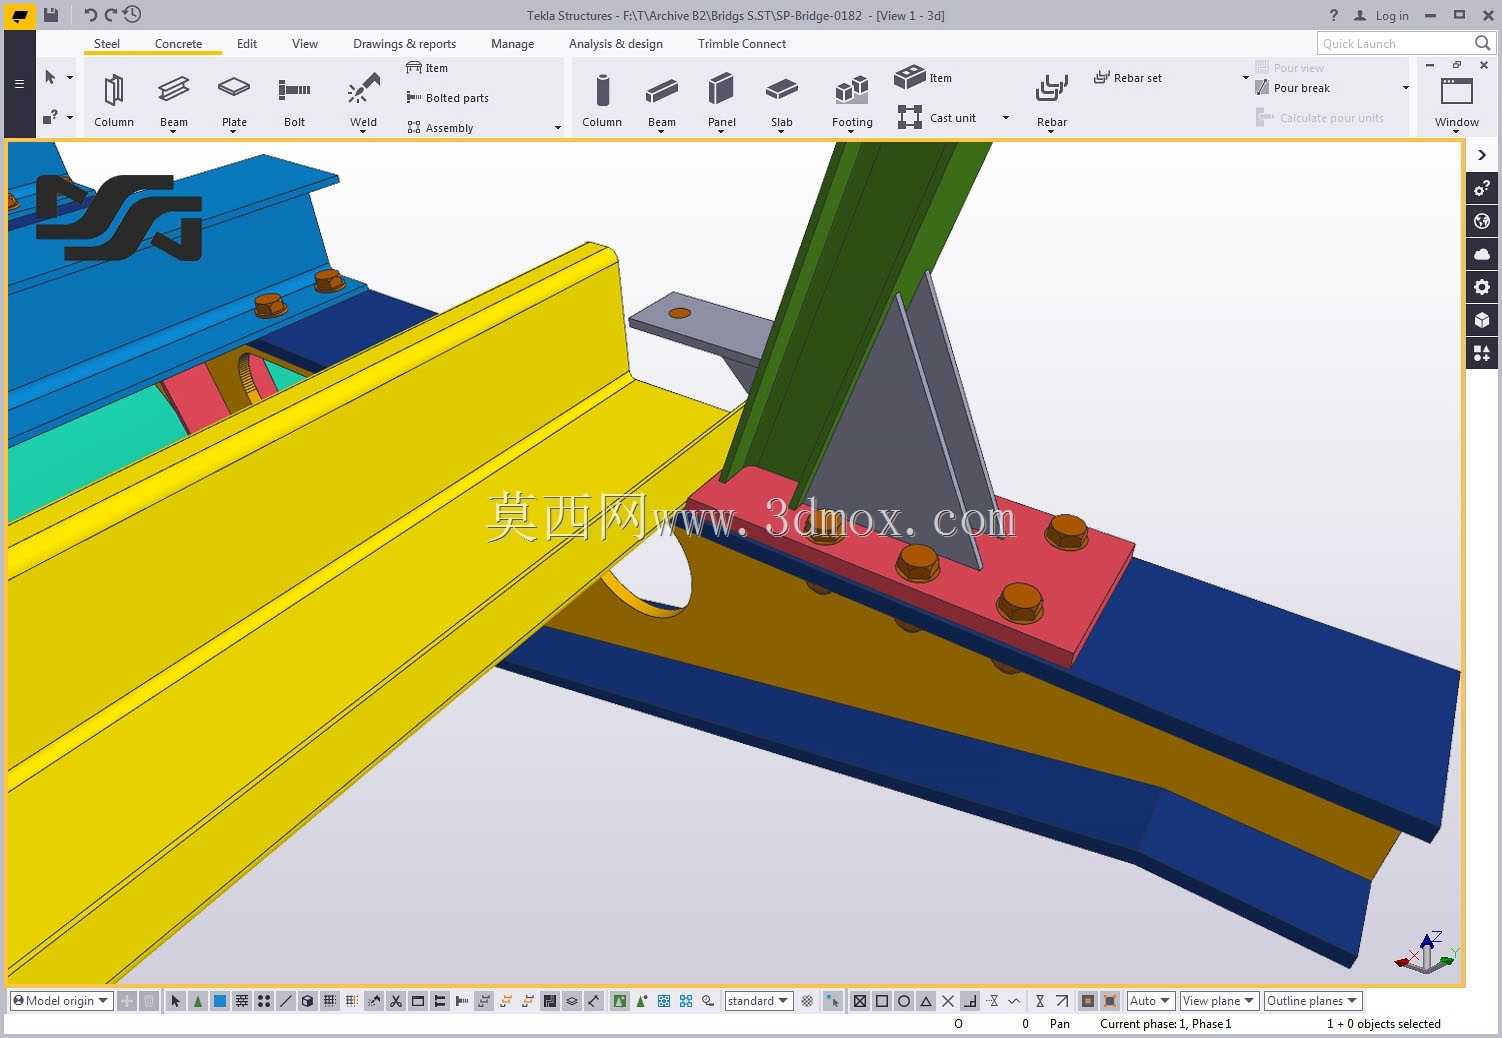Create a steel Column from the ribbon
Screen dimensions: 1502x1038
(114, 100)
